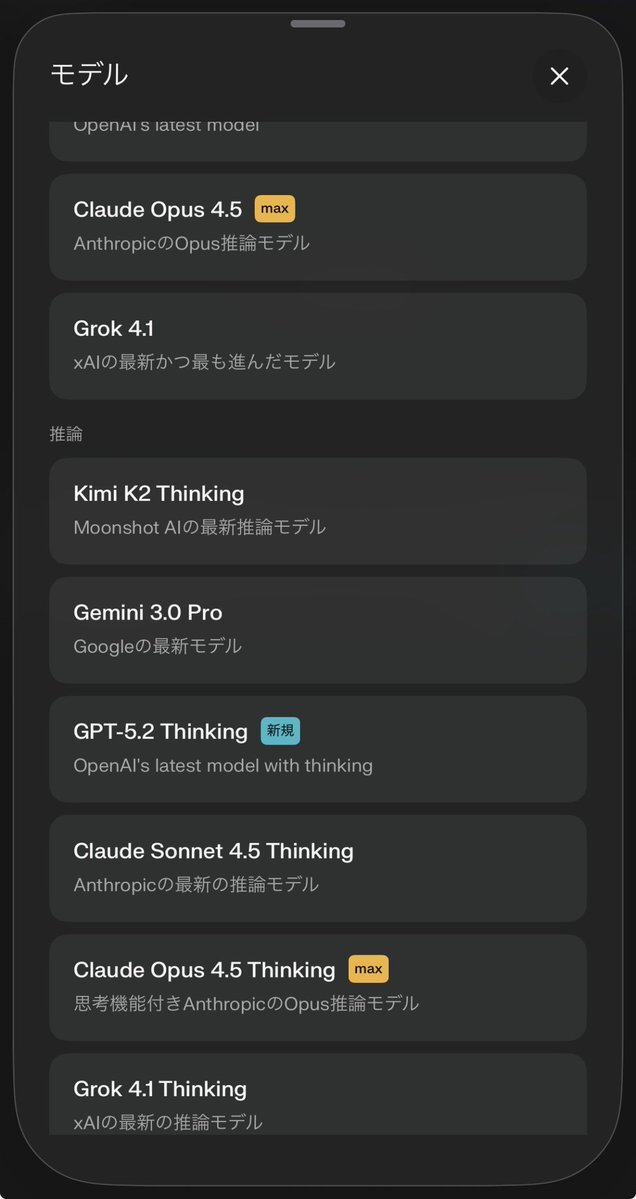Click the drag handle atop the sheet

[318, 23]
